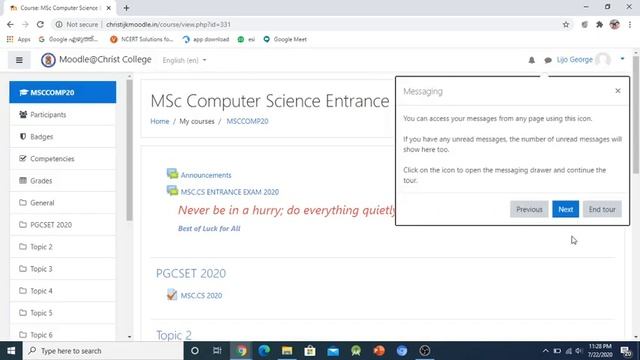This screenshot has height=360, width=640.
Task: Open app download bookmark
Action: (x=206, y=39)
